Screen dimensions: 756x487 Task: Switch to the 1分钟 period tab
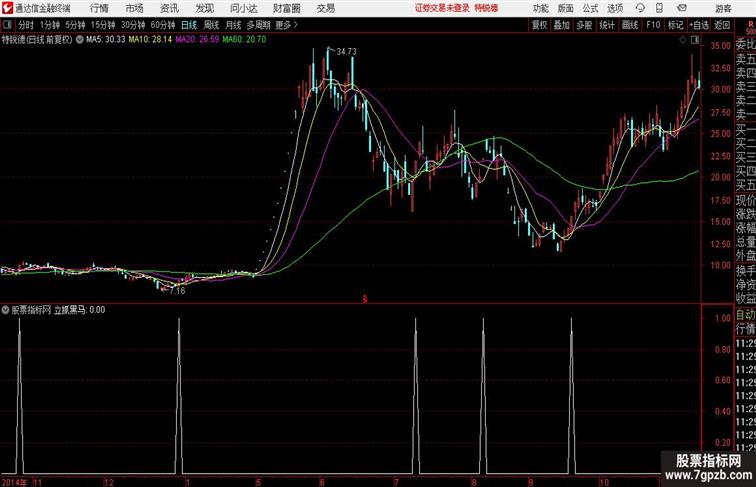(x=50, y=25)
